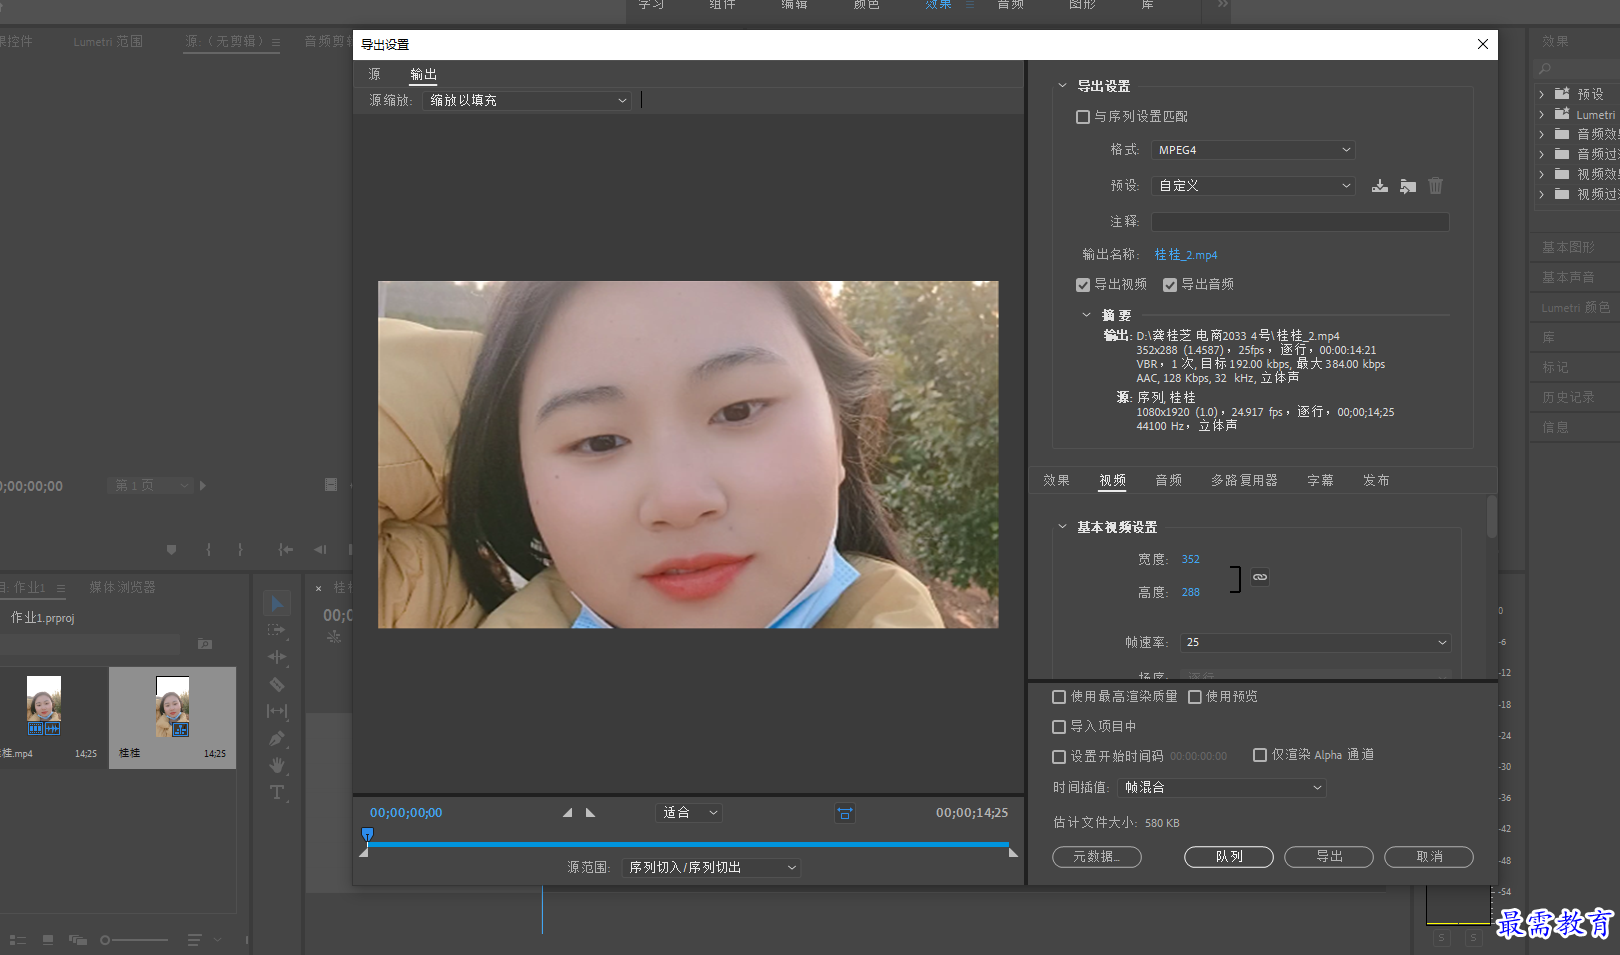The width and height of the screenshot is (1620, 955).
Task: Enable use maximum render quality checkbox
Action: coord(1059,697)
